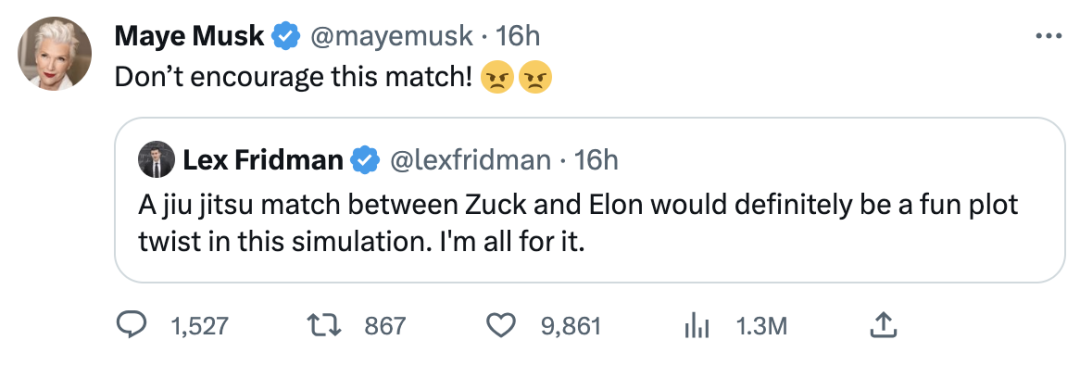
Task: Click Lex Fridman's blue verified badge
Action: (364, 160)
